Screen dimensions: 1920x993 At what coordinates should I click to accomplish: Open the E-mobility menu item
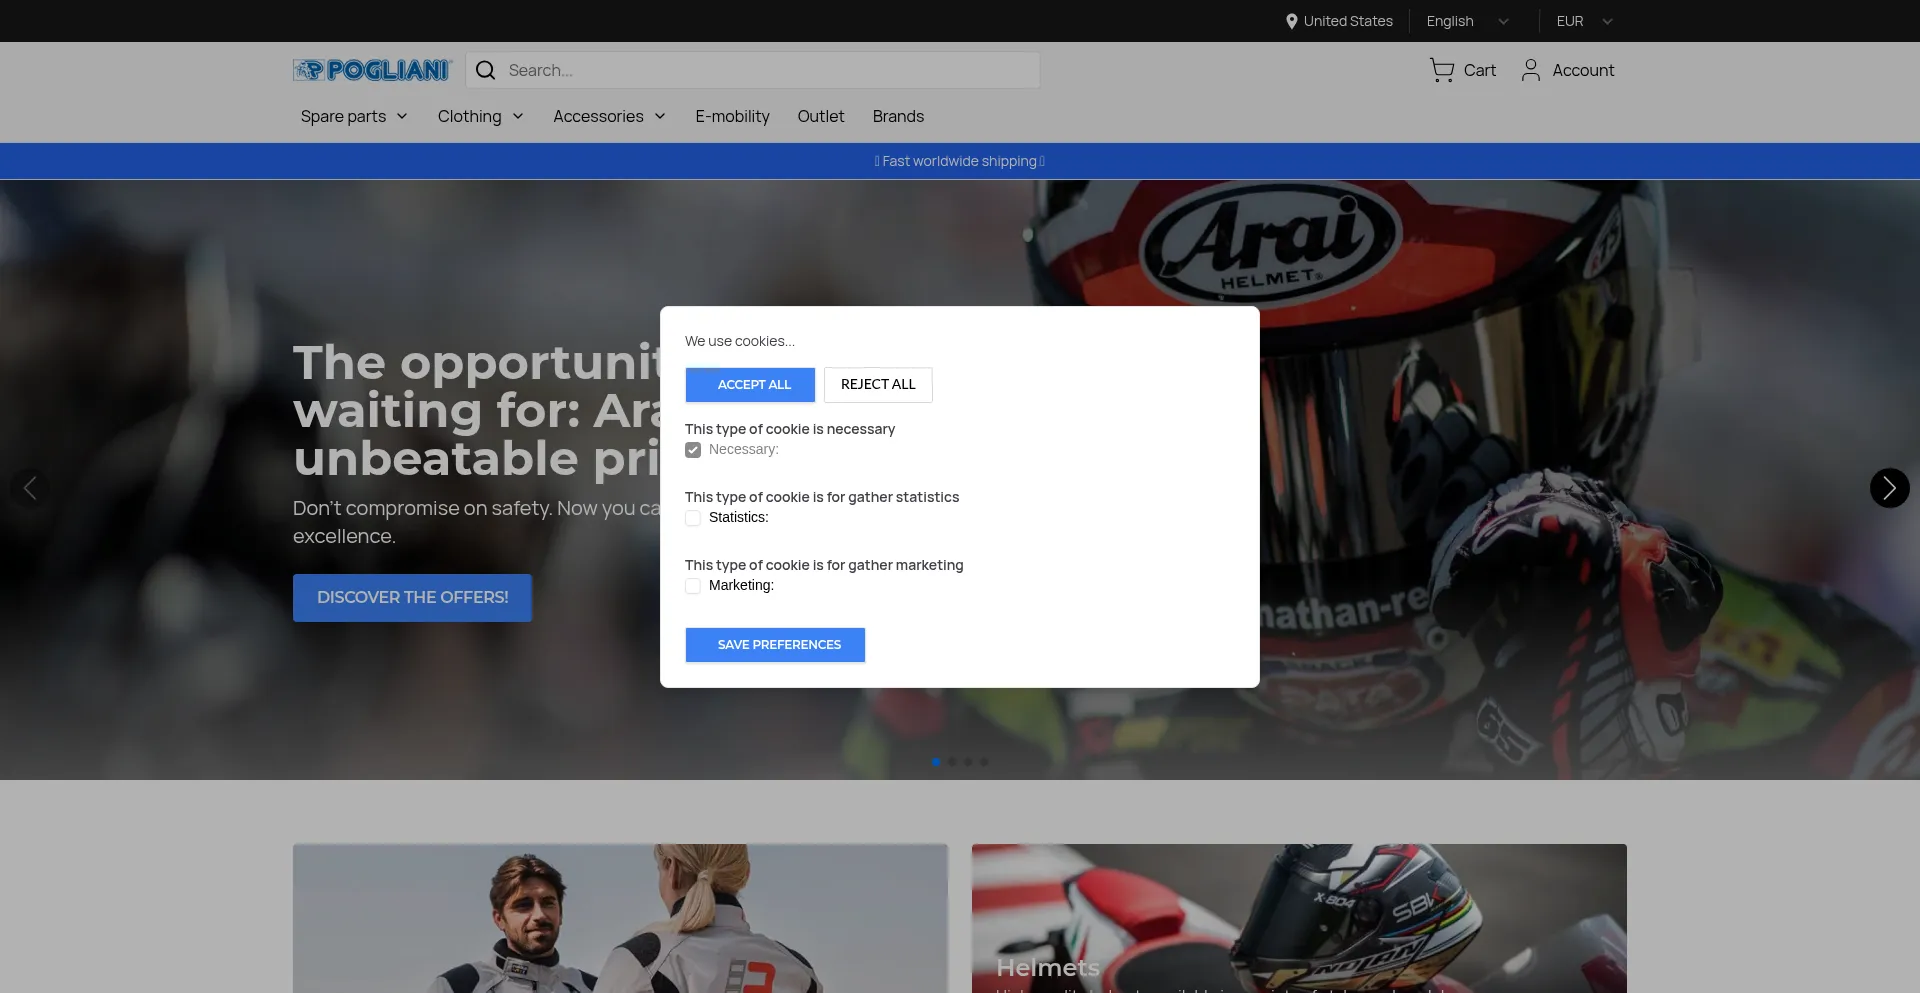coord(732,116)
